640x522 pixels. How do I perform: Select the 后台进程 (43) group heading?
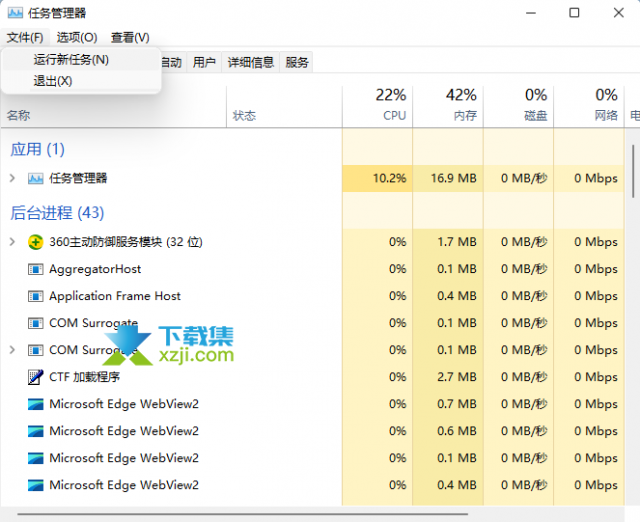coord(57,213)
